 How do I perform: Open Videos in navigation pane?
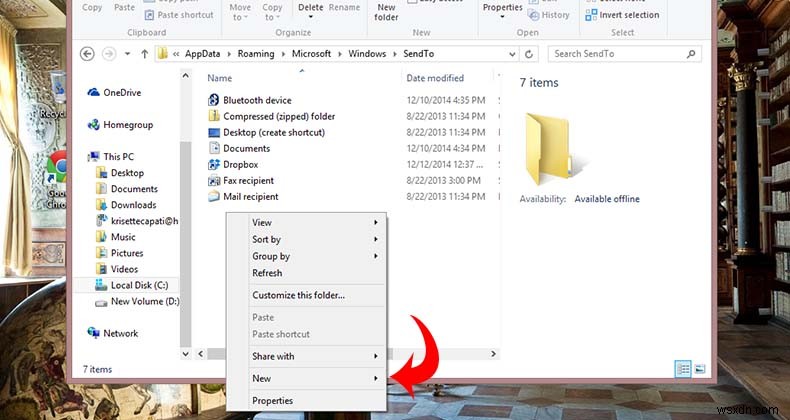coord(117,269)
